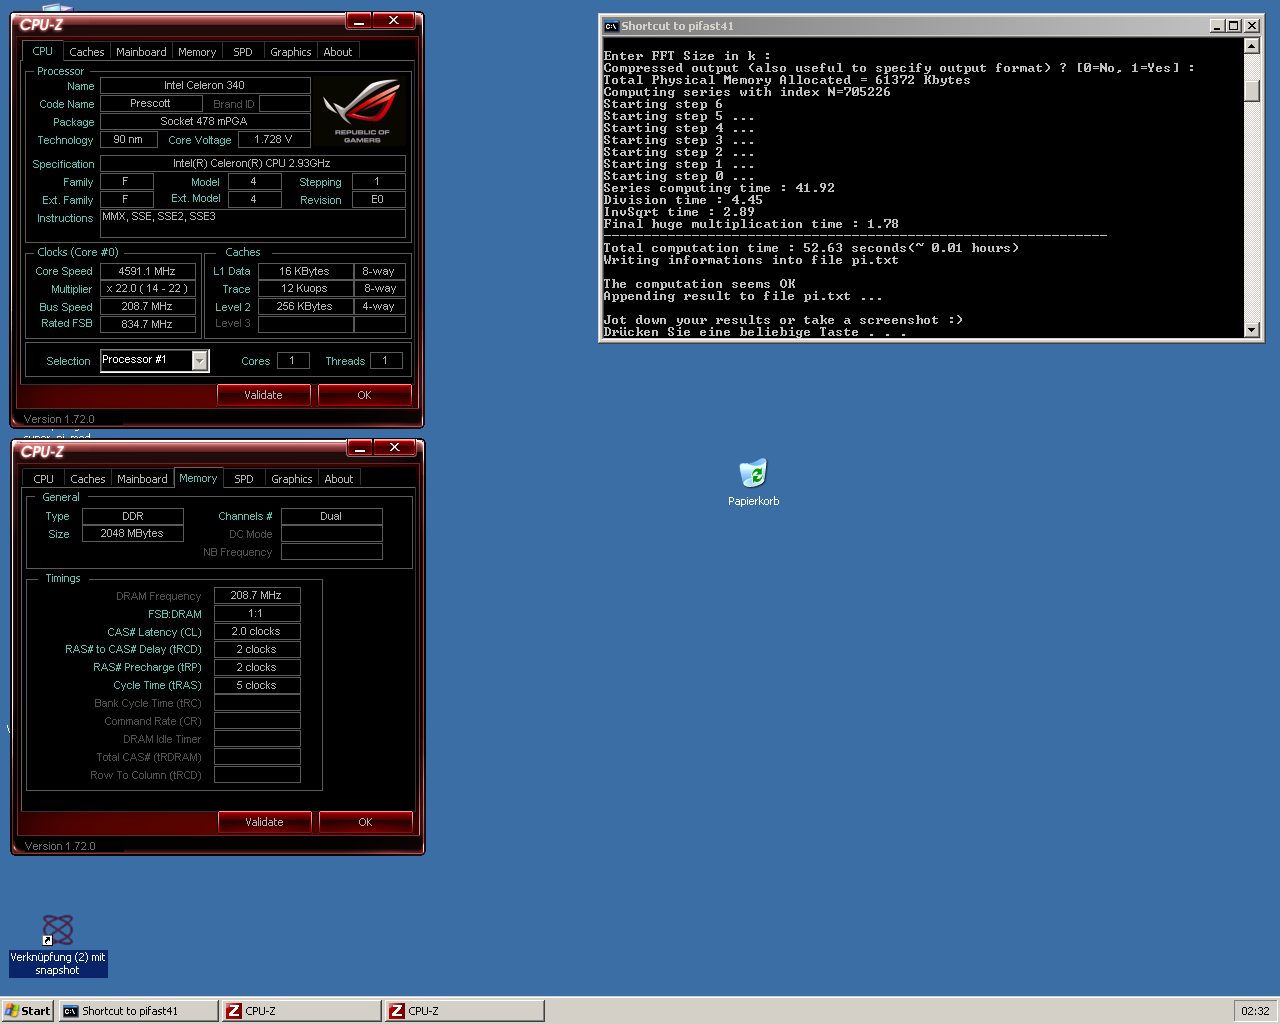The image size is (1280, 1024).
Task: Click Validate button in upper CPU-Z window
Action: (264, 395)
